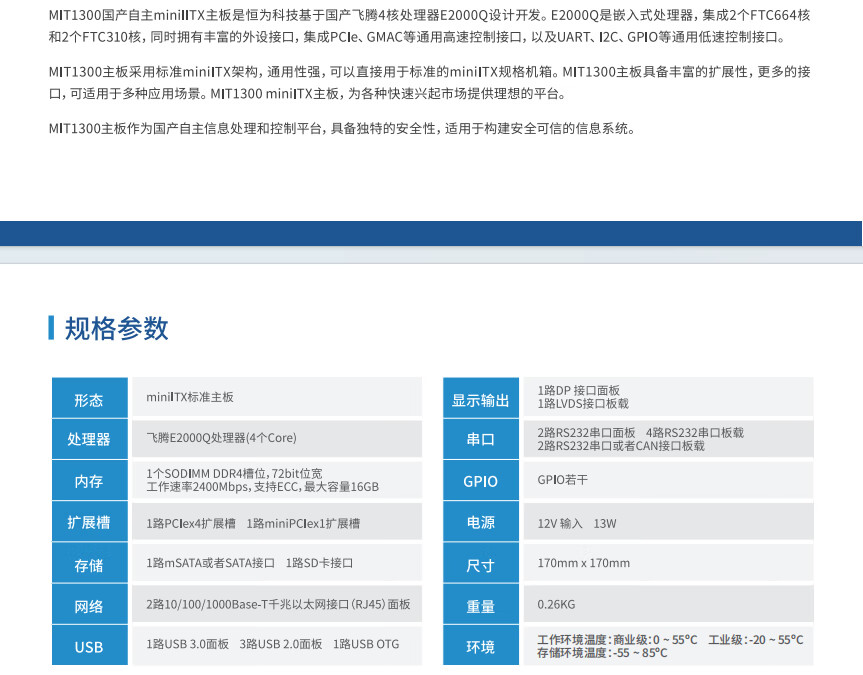Click the 规格参数 section heading
This screenshot has width=863, height=675.
116,328
